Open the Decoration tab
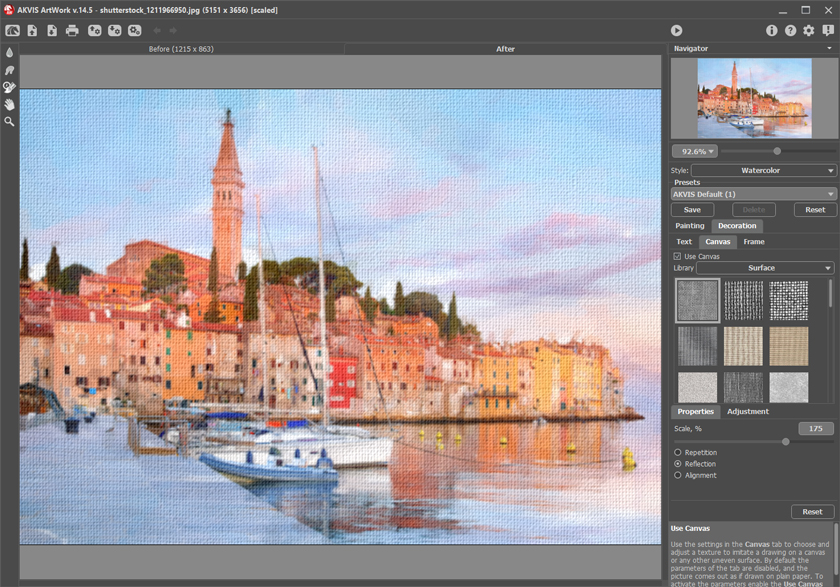This screenshot has height=587, width=840. tap(737, 226)
